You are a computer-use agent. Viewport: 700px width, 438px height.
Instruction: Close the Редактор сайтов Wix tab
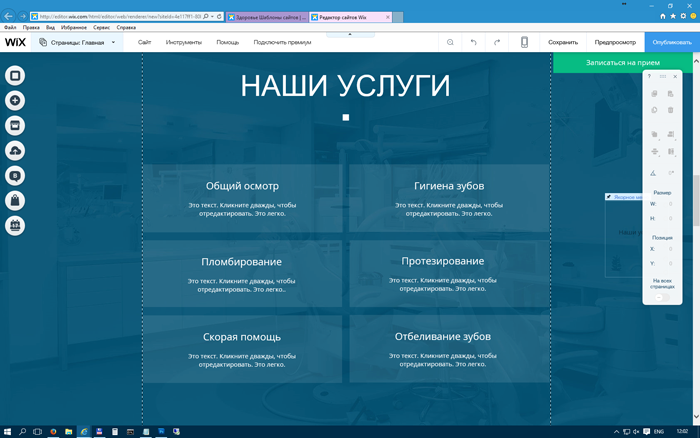(388, 17)
